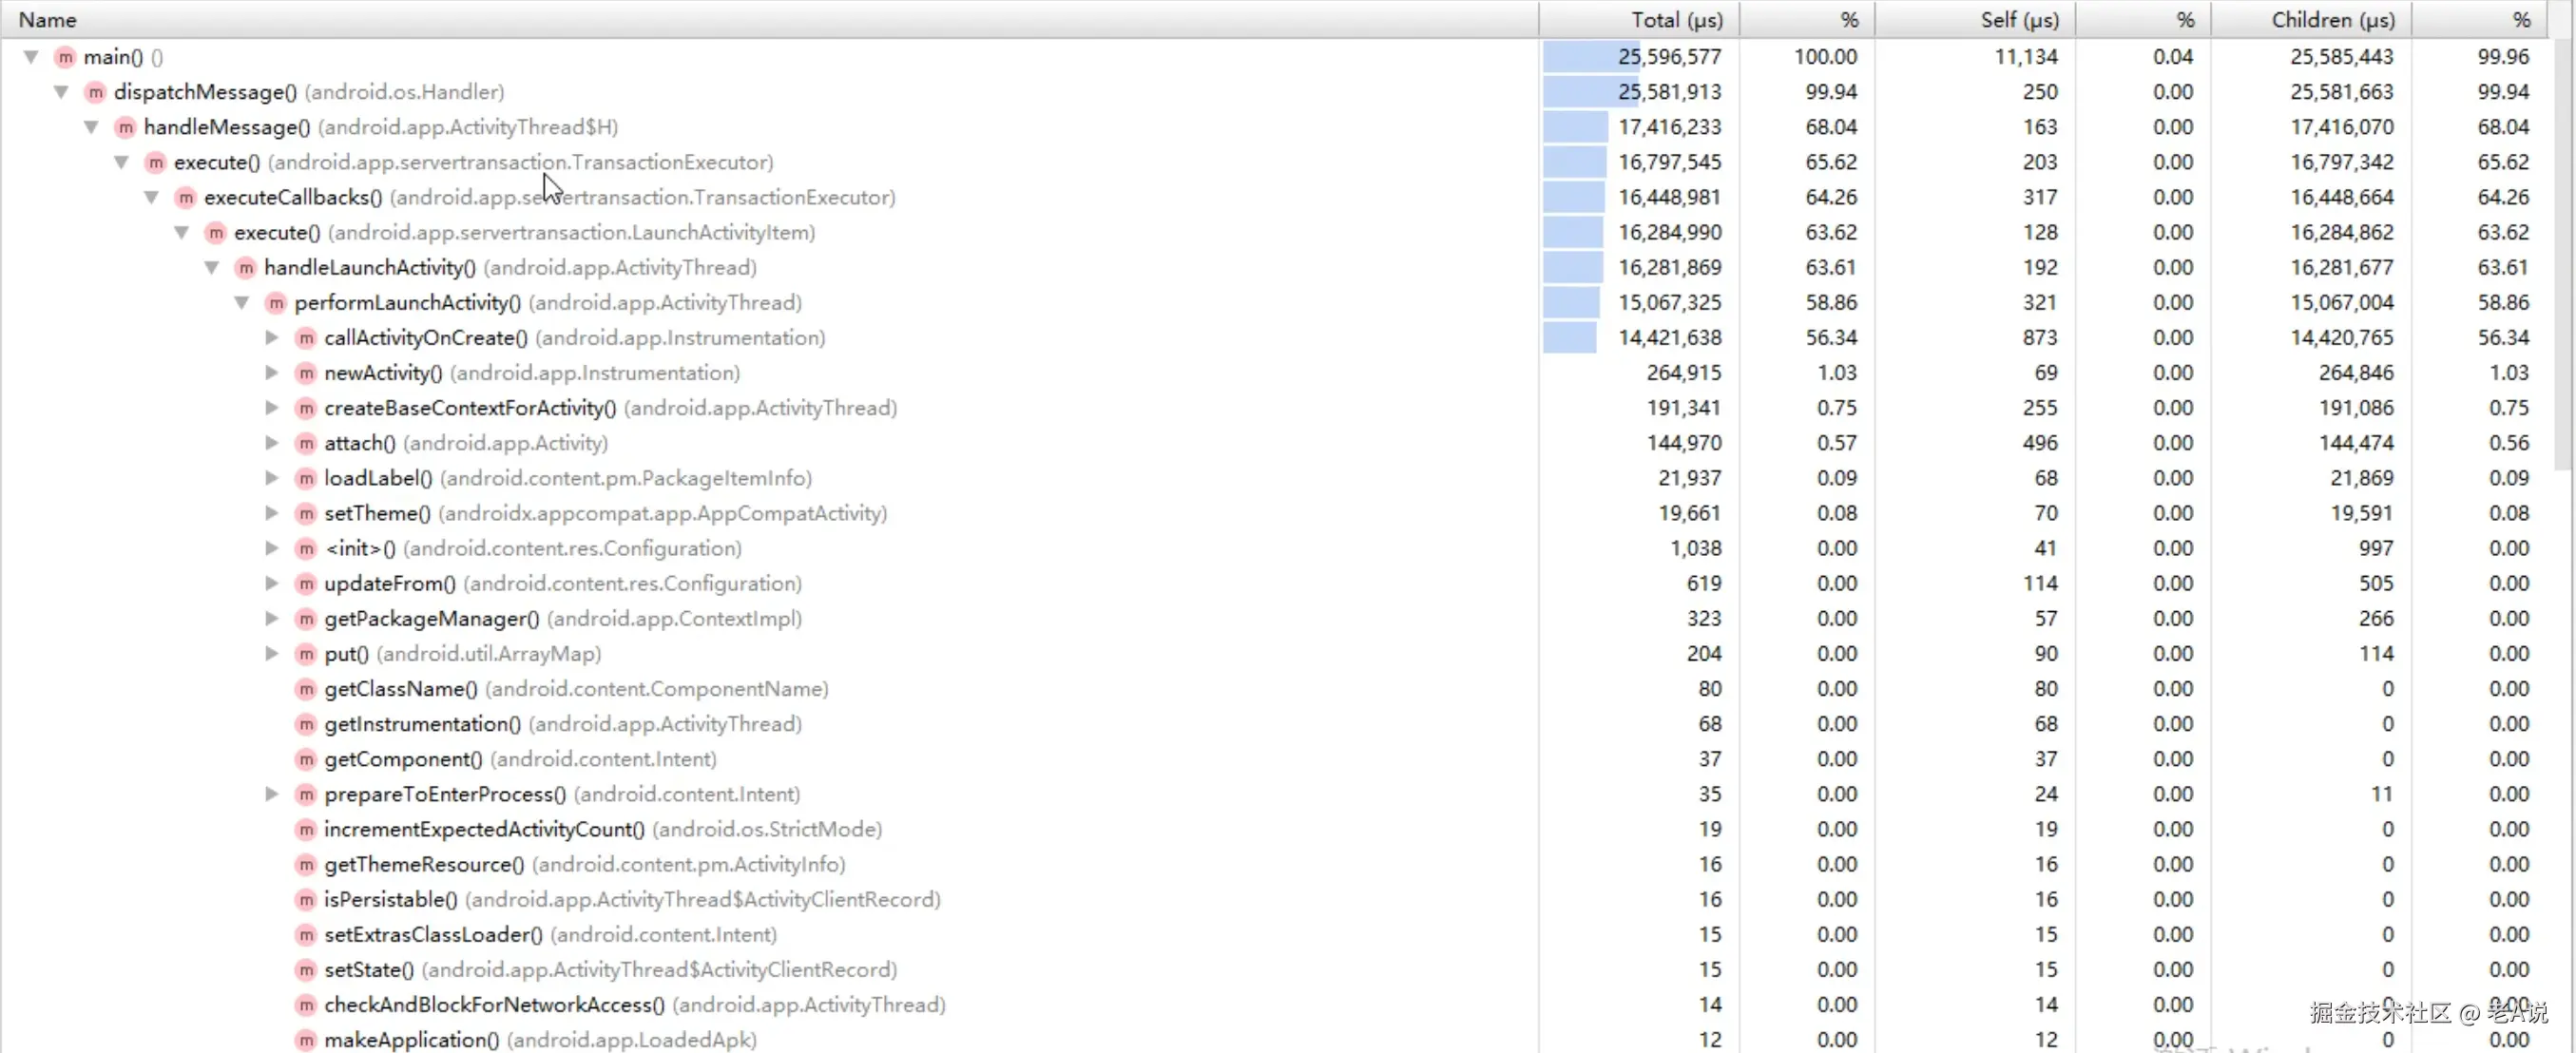Expand the callActivityOnCreate() node
The height and width of the screenshot is (1053, 2576).
pyautogui.click(x=271, y=338)
